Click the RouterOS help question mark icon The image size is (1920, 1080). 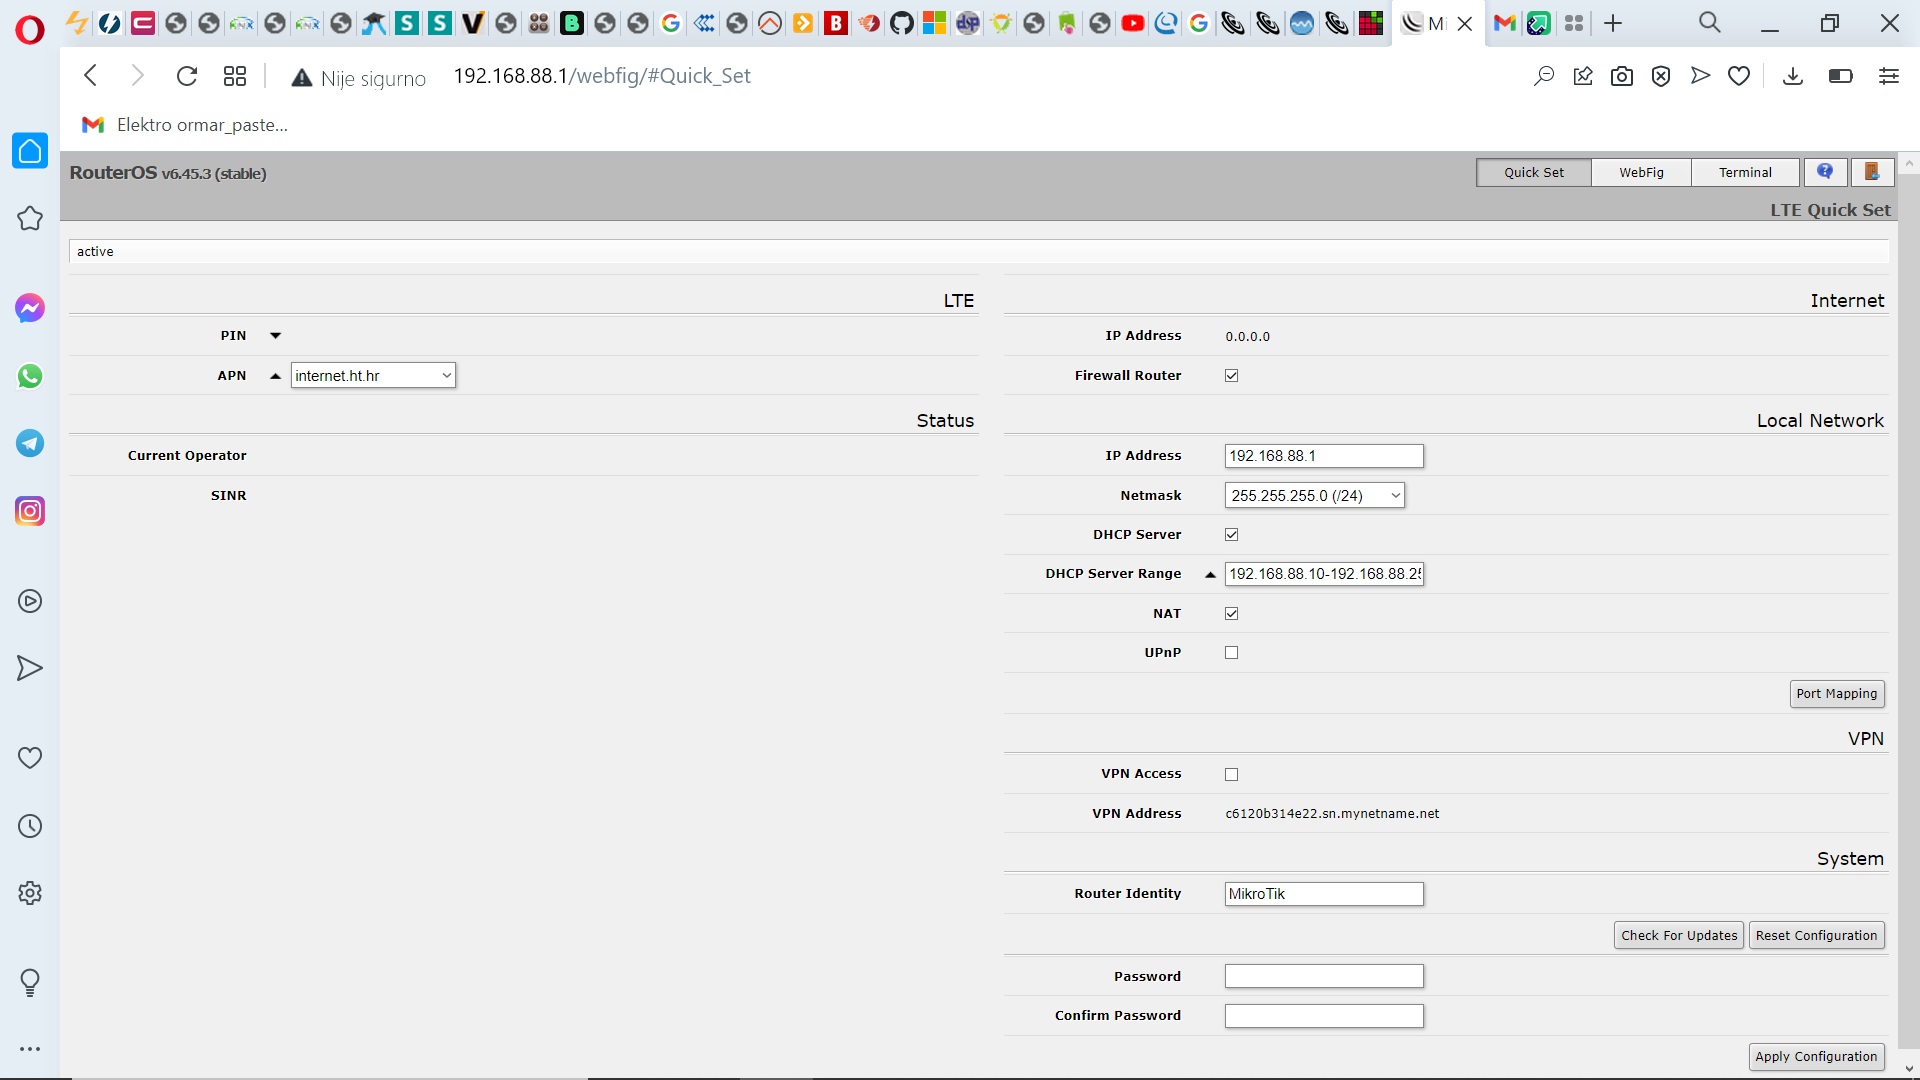[1825, 172]
